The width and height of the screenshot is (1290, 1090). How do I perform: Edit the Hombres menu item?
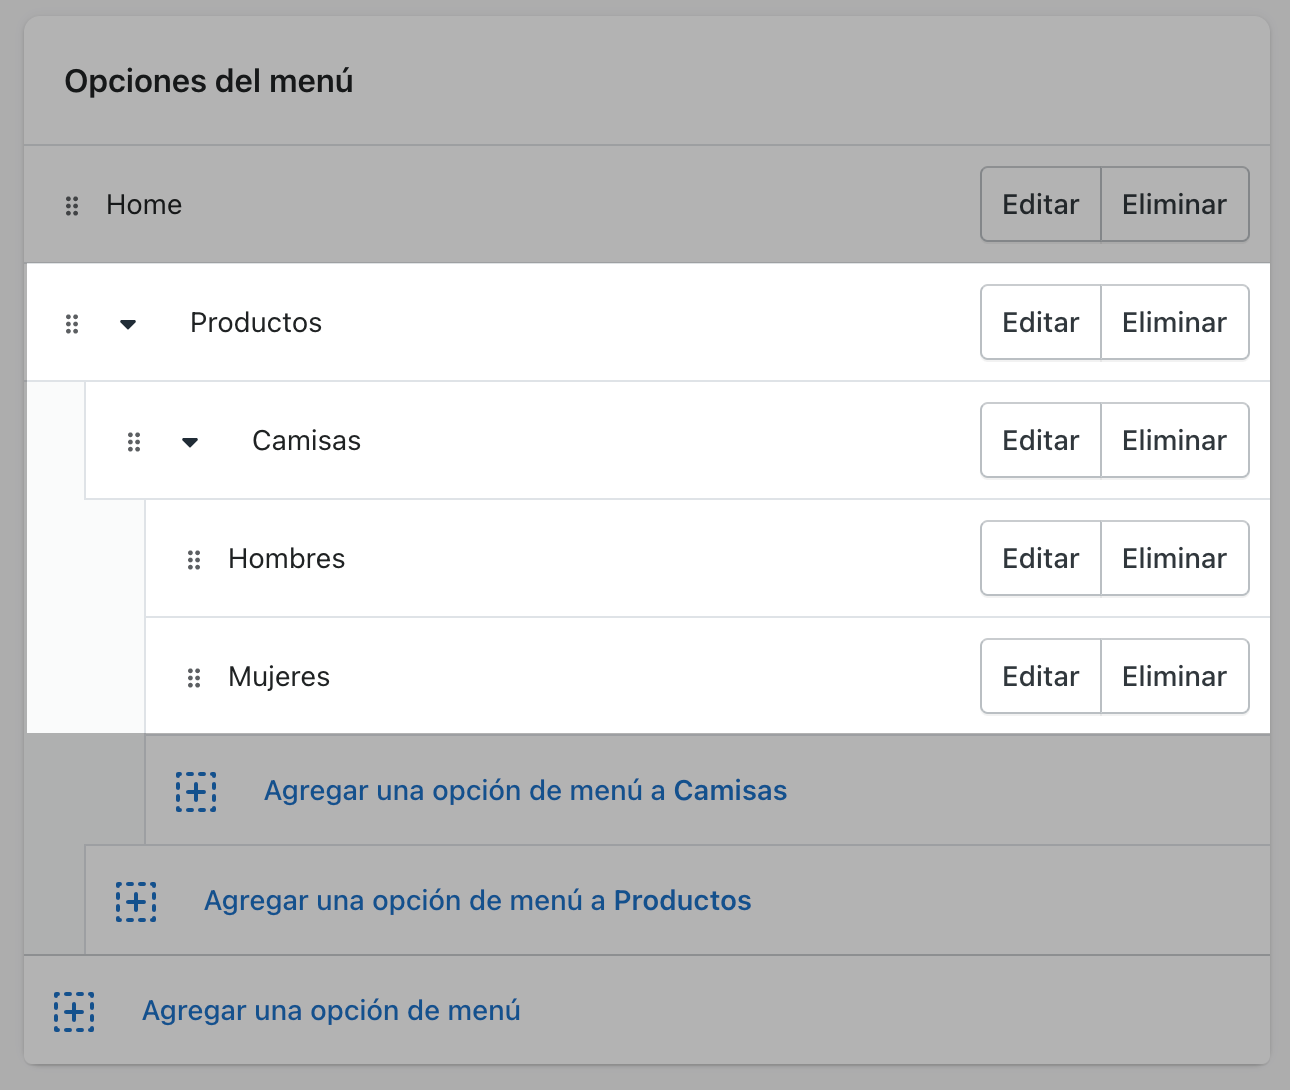tap(1041, 558)
